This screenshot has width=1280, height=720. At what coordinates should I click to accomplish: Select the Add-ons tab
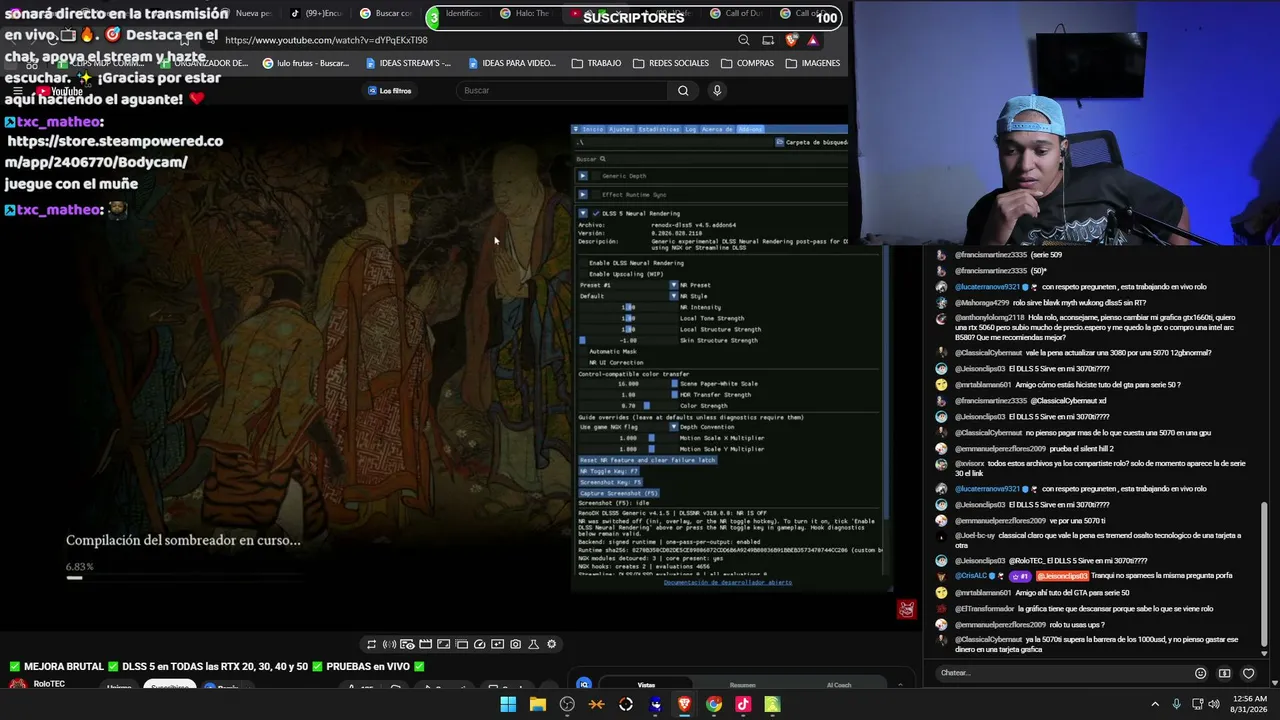(x=750, y=129)
